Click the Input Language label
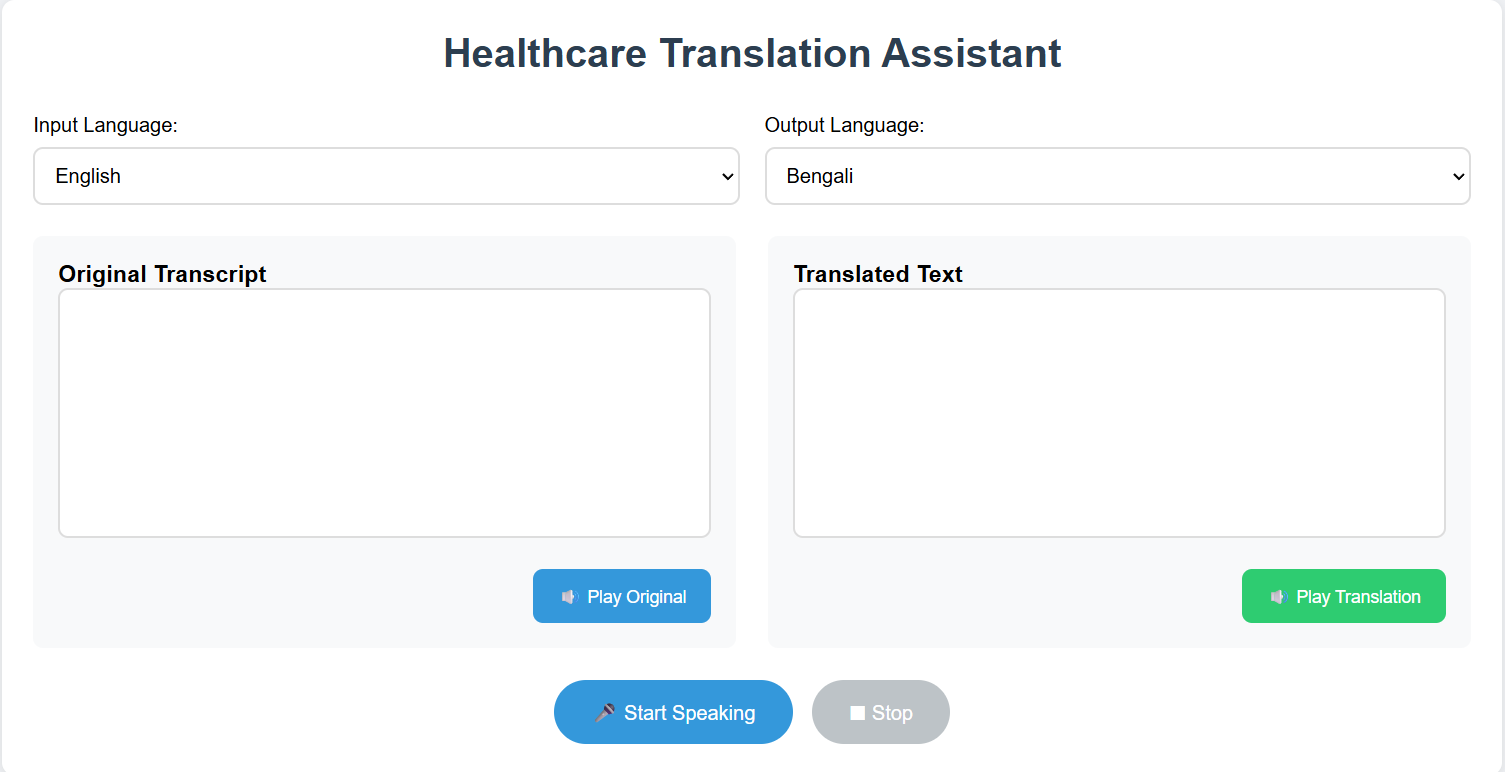This screenshot has height=772, width=1505. click(x=105, y=125)
